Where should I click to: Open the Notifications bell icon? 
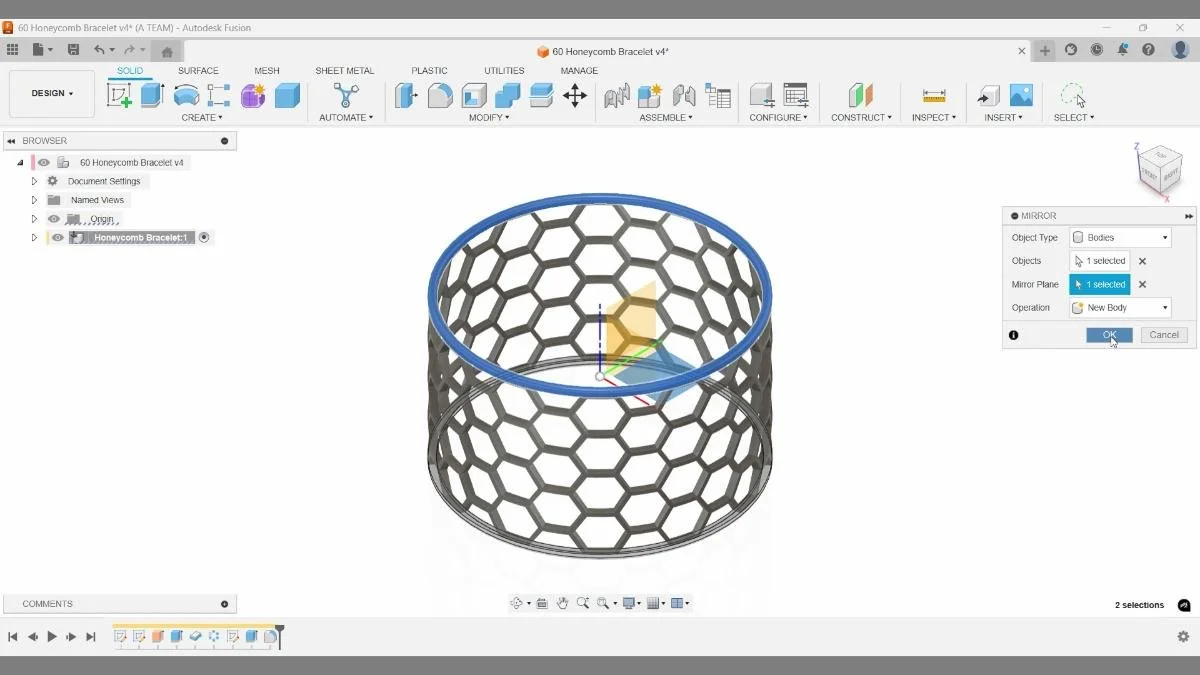tap(1123, 49)
